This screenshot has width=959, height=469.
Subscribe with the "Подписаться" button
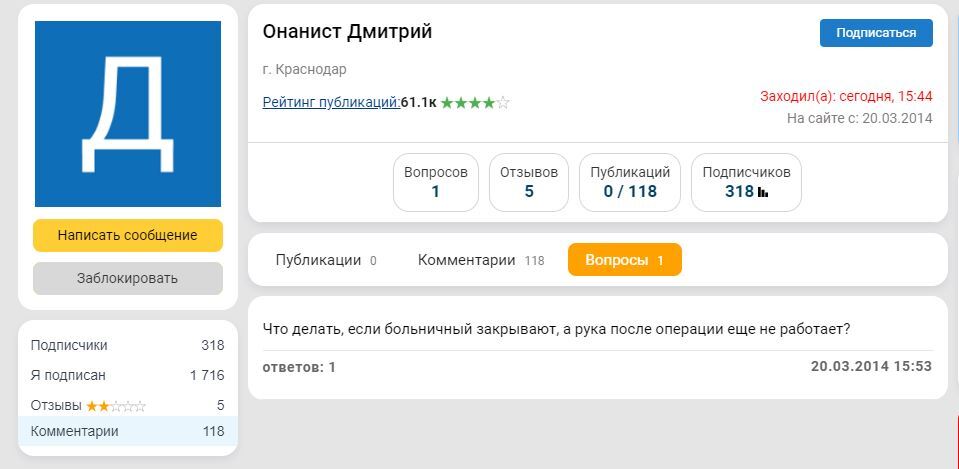coord(876,33)
